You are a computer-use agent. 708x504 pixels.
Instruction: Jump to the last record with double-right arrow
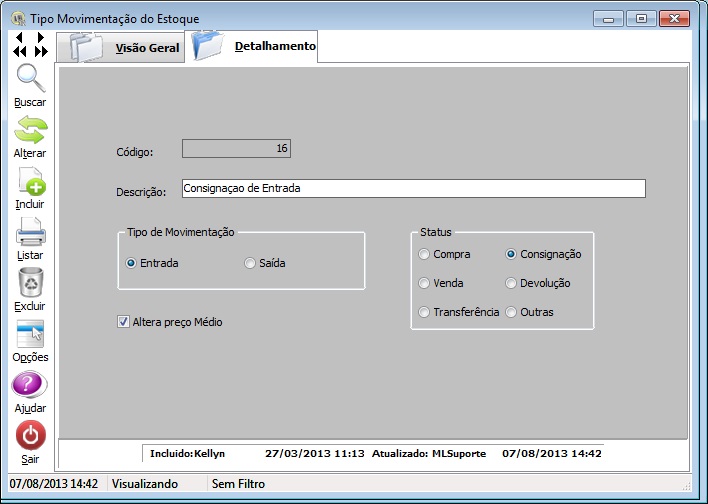point(41,51)
